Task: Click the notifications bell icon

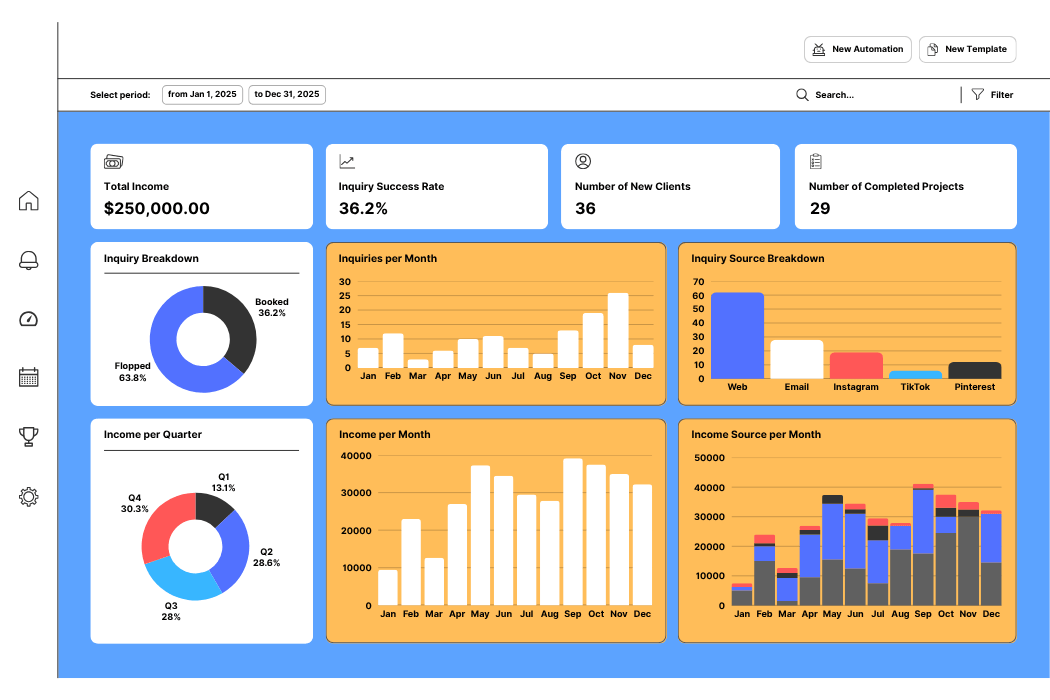Action: pos(29,260)
